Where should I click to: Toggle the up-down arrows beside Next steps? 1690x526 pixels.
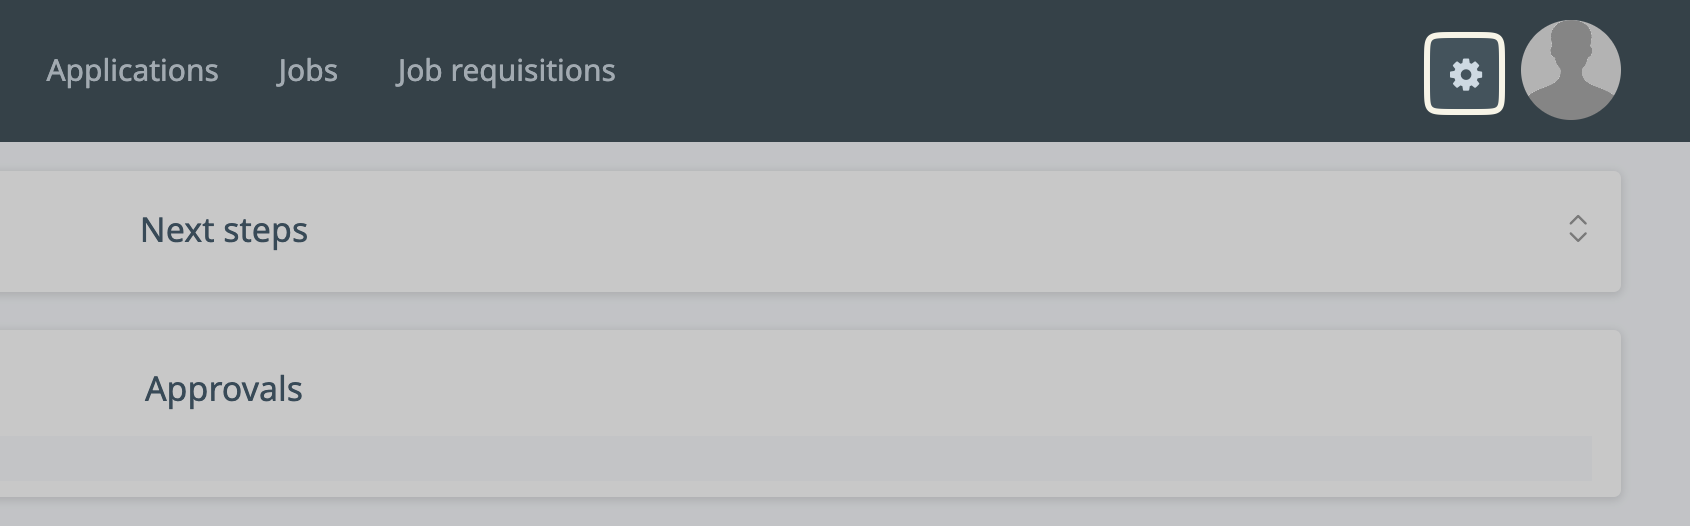pyautogui.click(x=1577, y=229)
